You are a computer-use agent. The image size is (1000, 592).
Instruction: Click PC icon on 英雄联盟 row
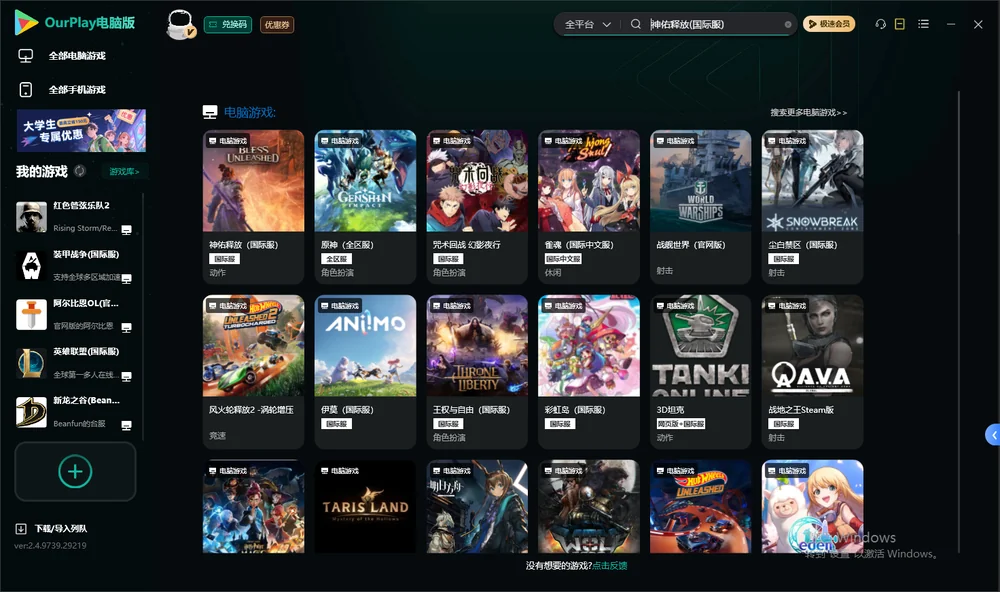126,376
